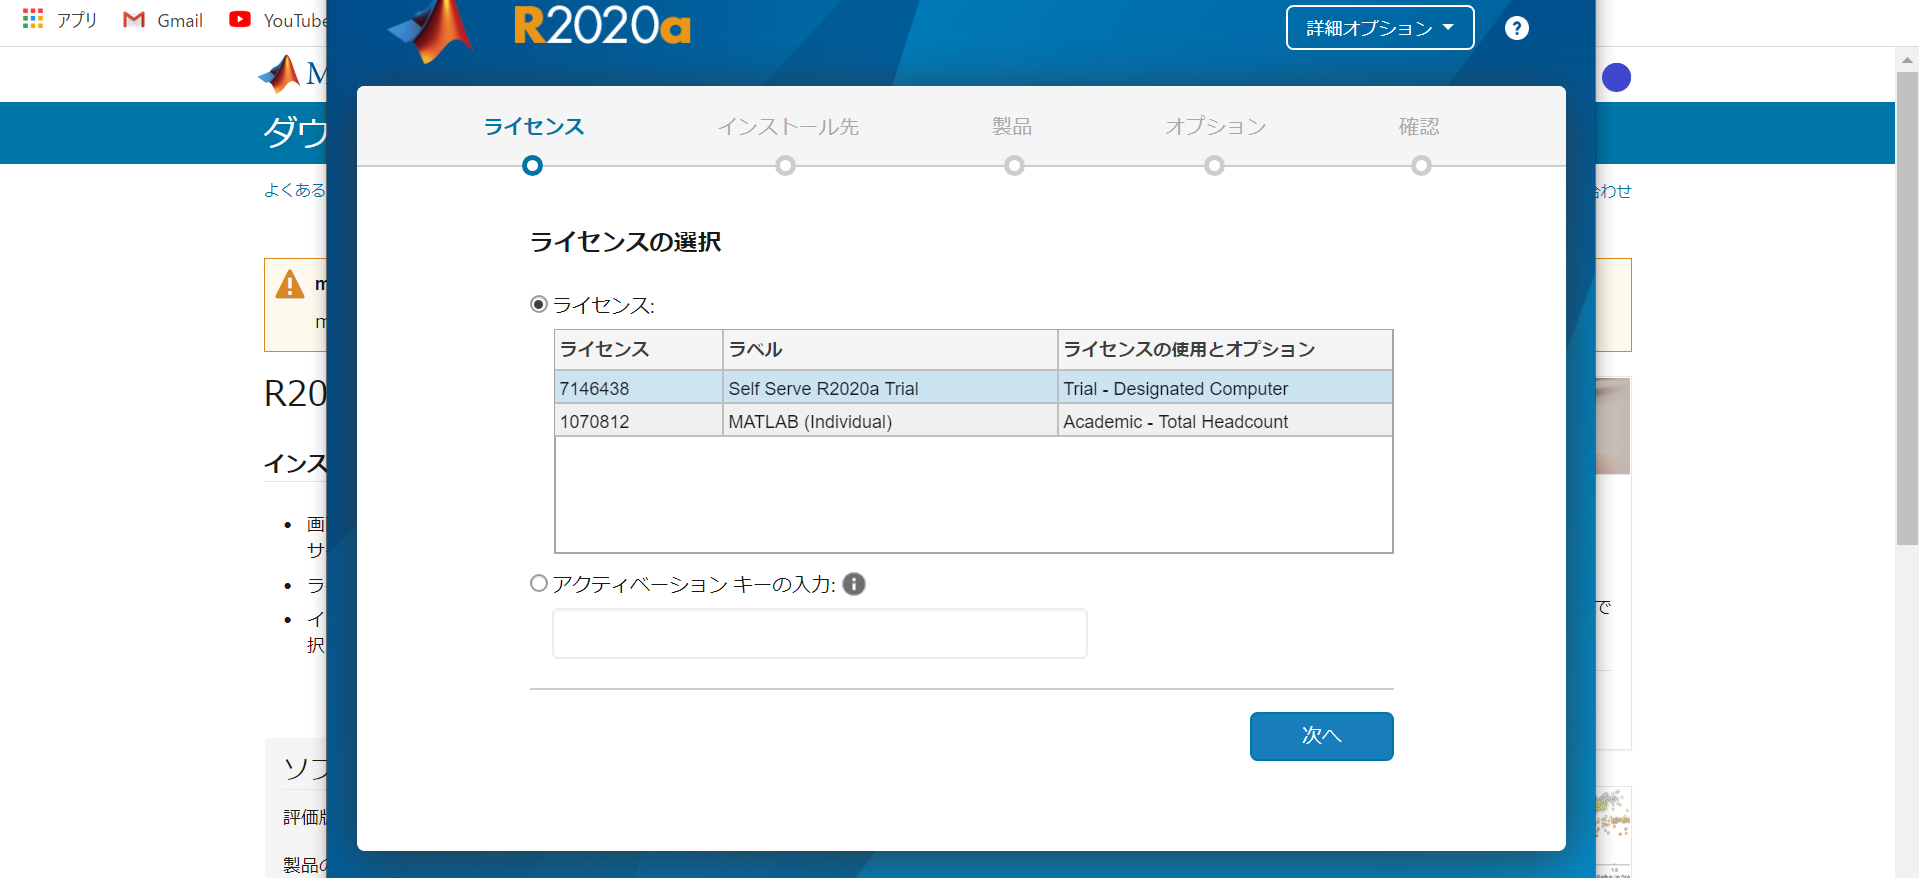Select the ライセンス radio button
This screenshot has width=1919, height=878.
click(x=539, y=304)
